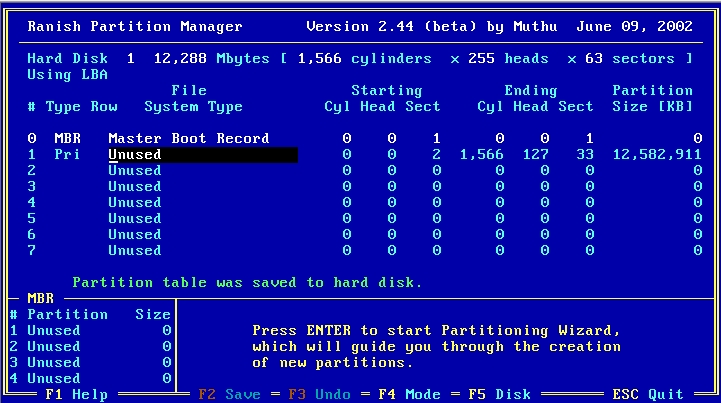Click the Version 2.44 (beta) text
This screenshot has width=721, height=403.
coord(391,26)
